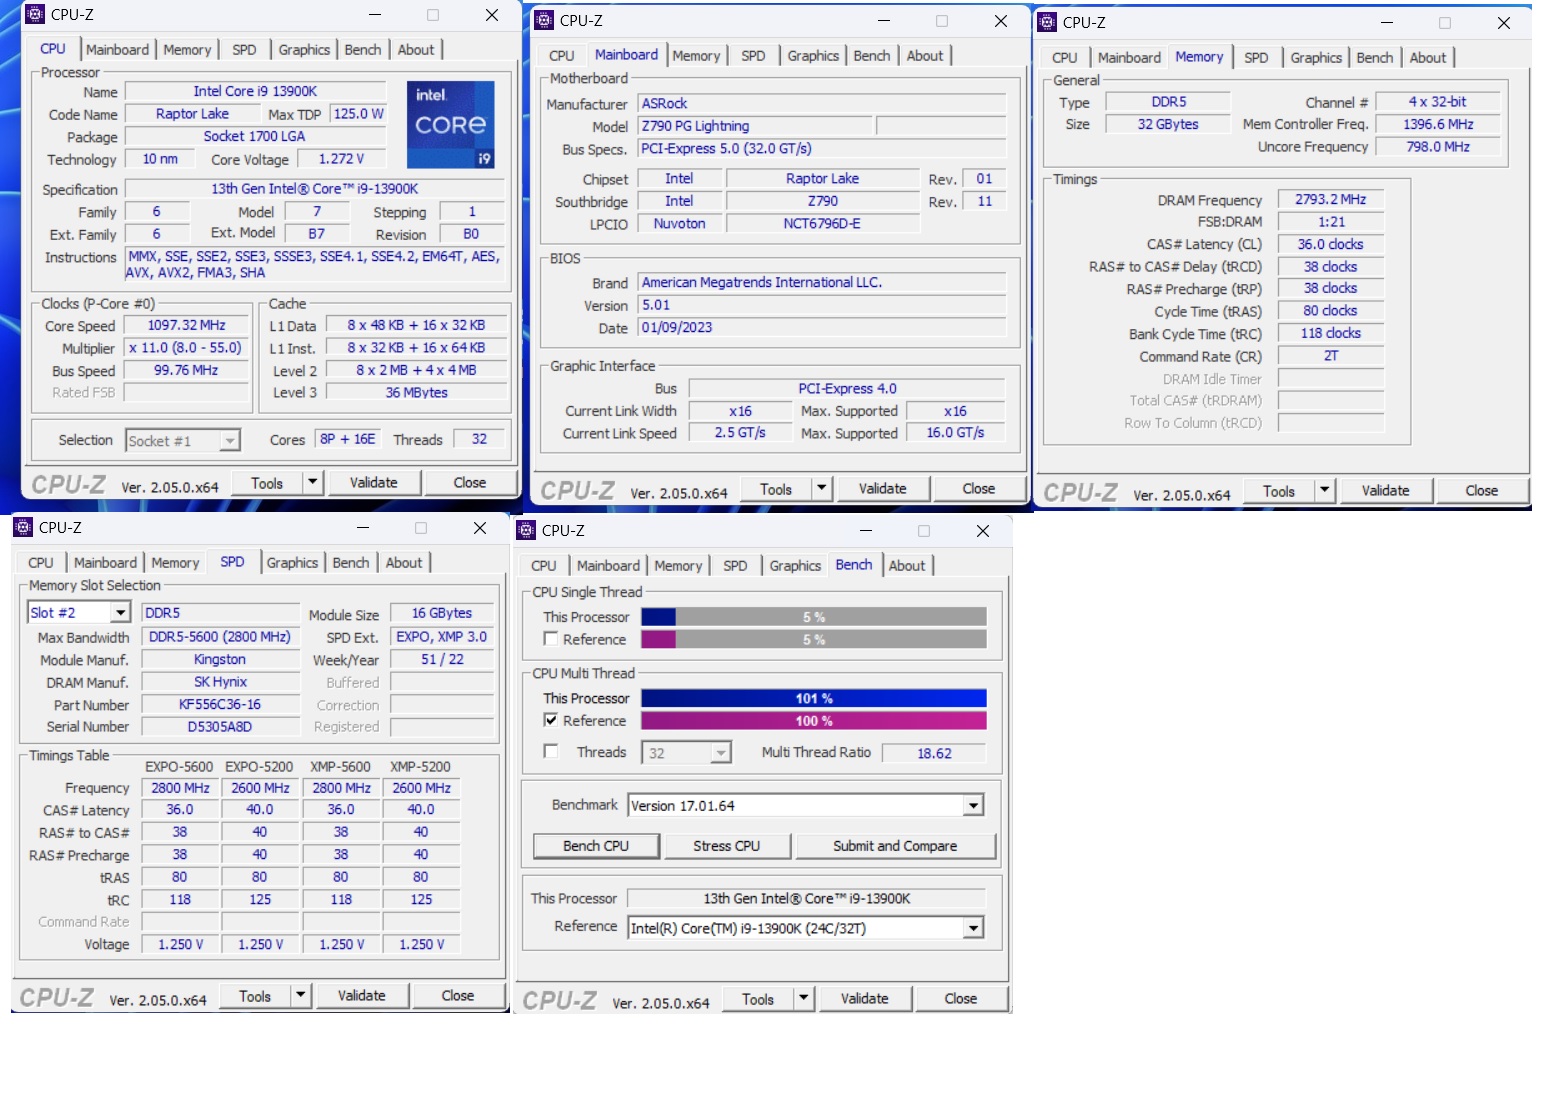This screenshot has height=1112, width=1541.
Task: Click the BIOS Version 5.01 field
Action: tap(822, 305)
